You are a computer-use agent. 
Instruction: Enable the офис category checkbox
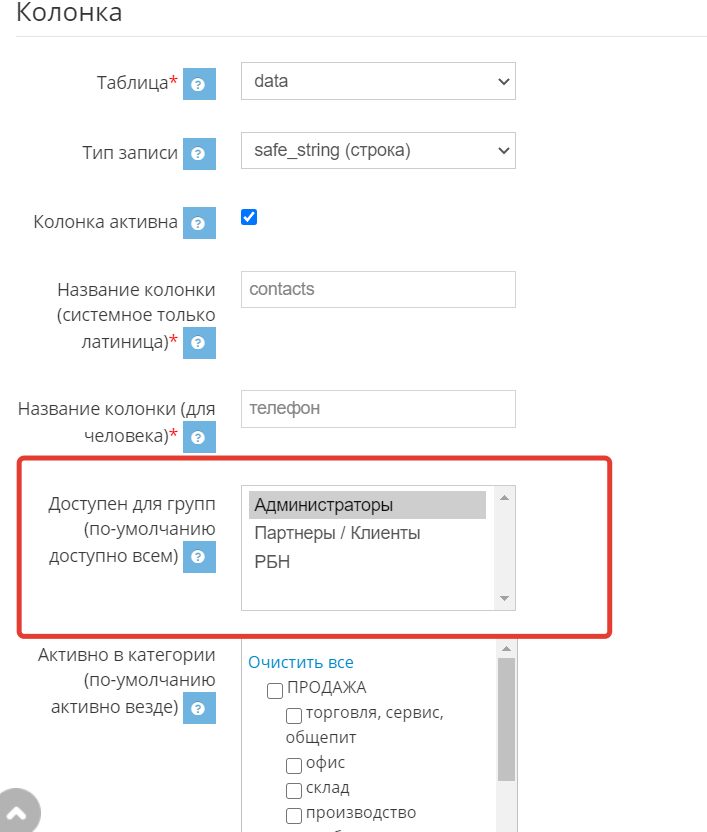pyautogui.click(x=294, y=766)
